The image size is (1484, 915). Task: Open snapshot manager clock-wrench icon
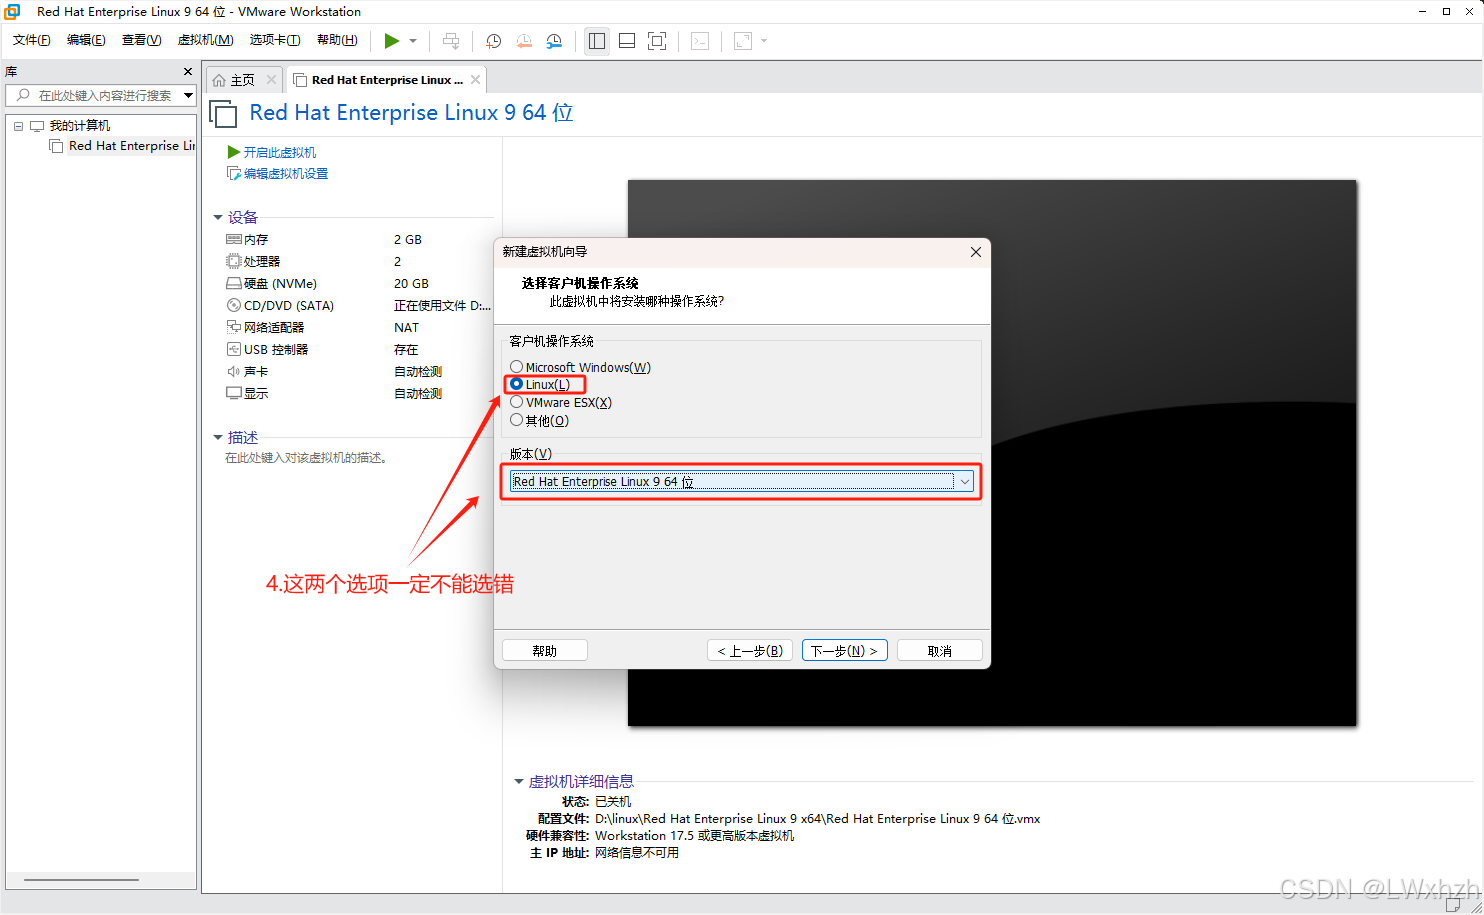coord(554,41)
